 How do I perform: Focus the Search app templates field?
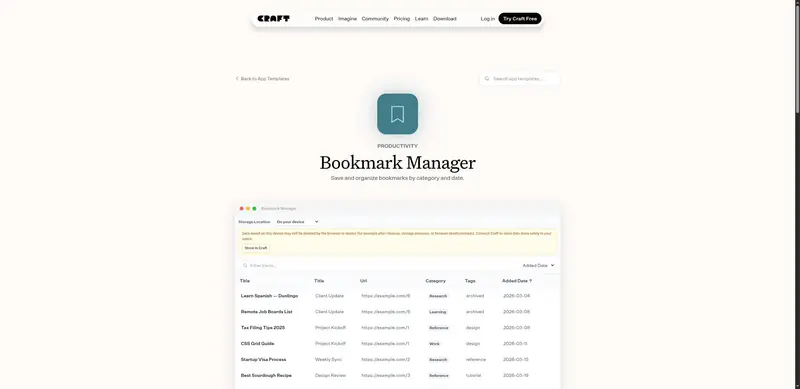point(519,79)
